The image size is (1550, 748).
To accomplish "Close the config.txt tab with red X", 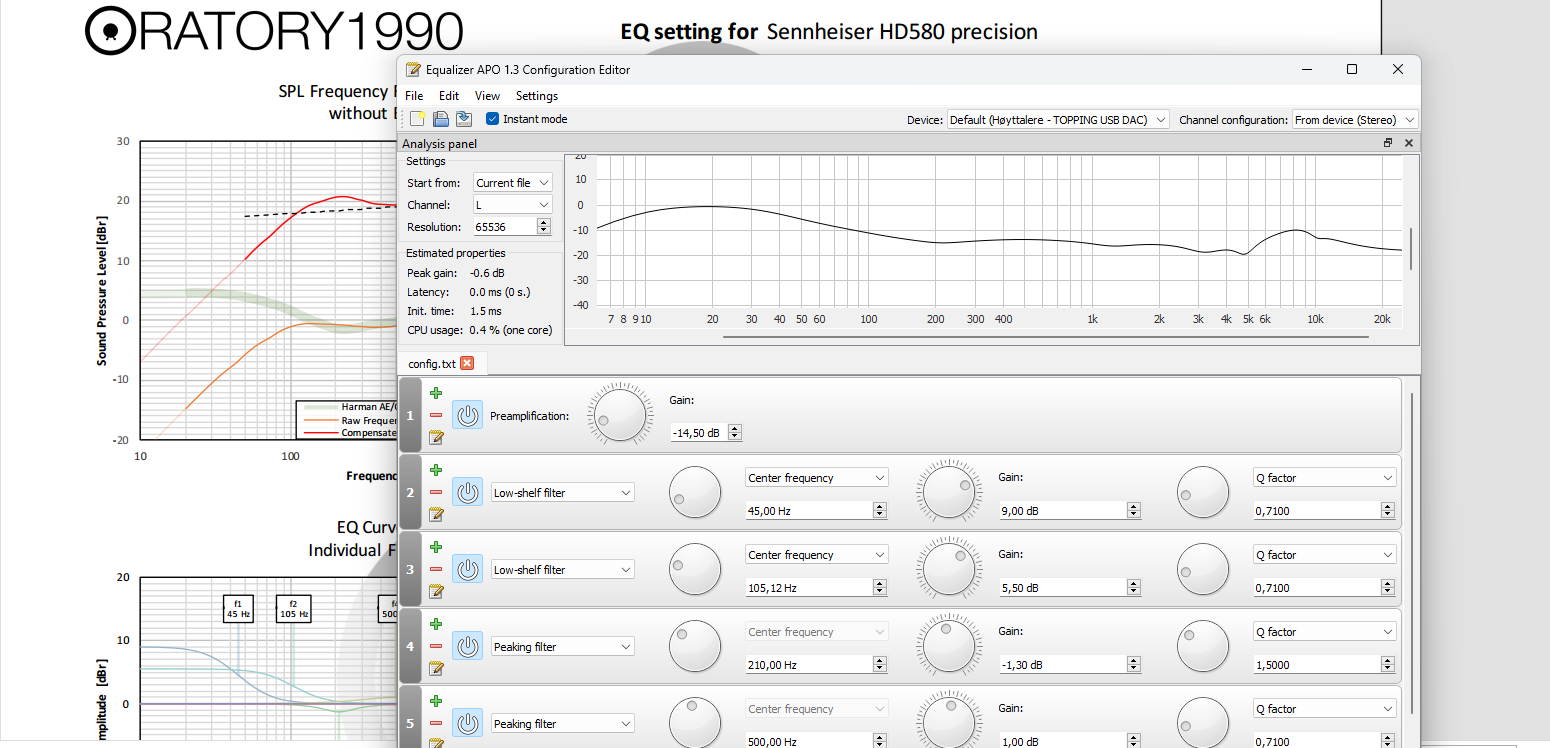I will click(467, 363).
